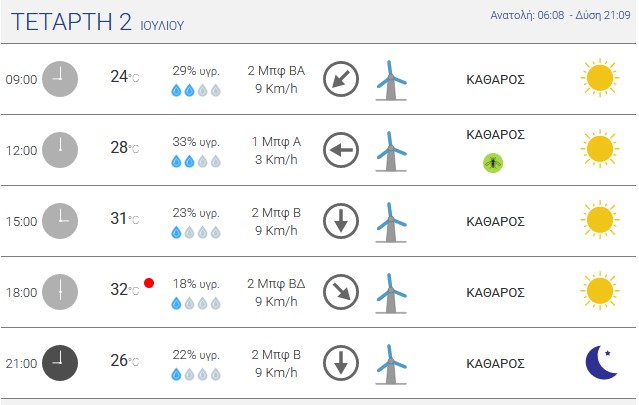Click the east wind arrow at 12:00
The width and height of the screenshot is (639, 405).
coord(341,150)
